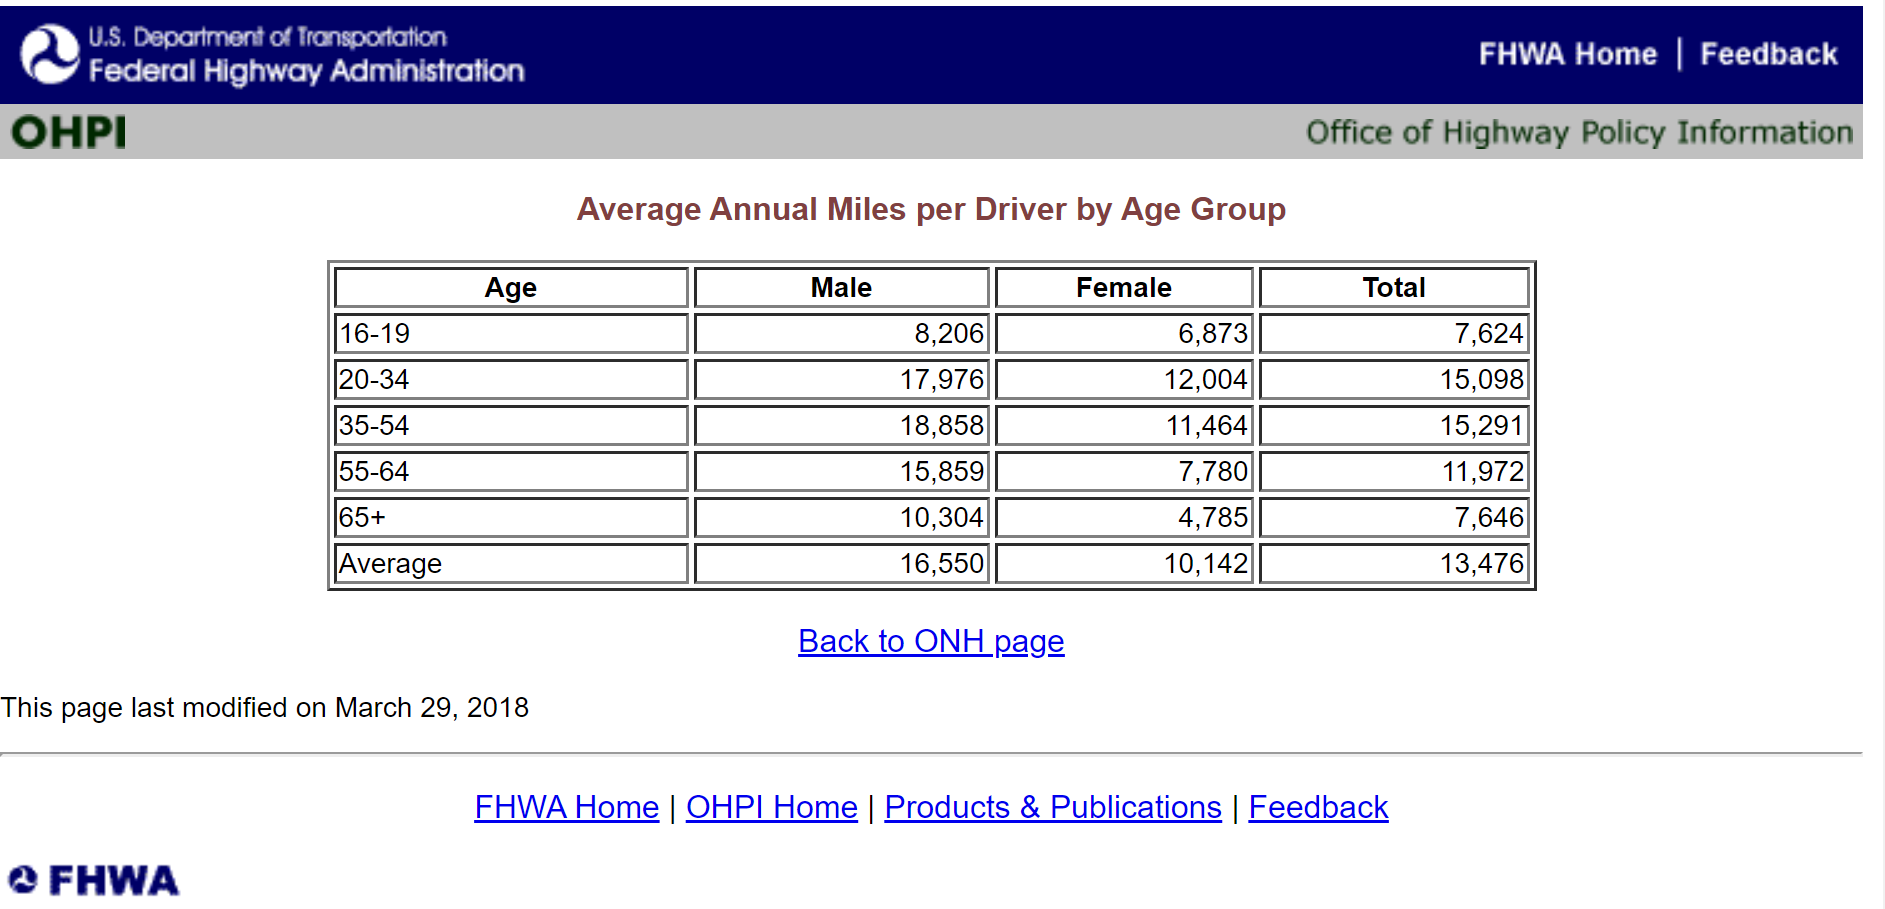Click the DOT Federal Highway Administration logo
This screenshot has width=1885, height=909.
pyautogui.click(x=272, y=54)
